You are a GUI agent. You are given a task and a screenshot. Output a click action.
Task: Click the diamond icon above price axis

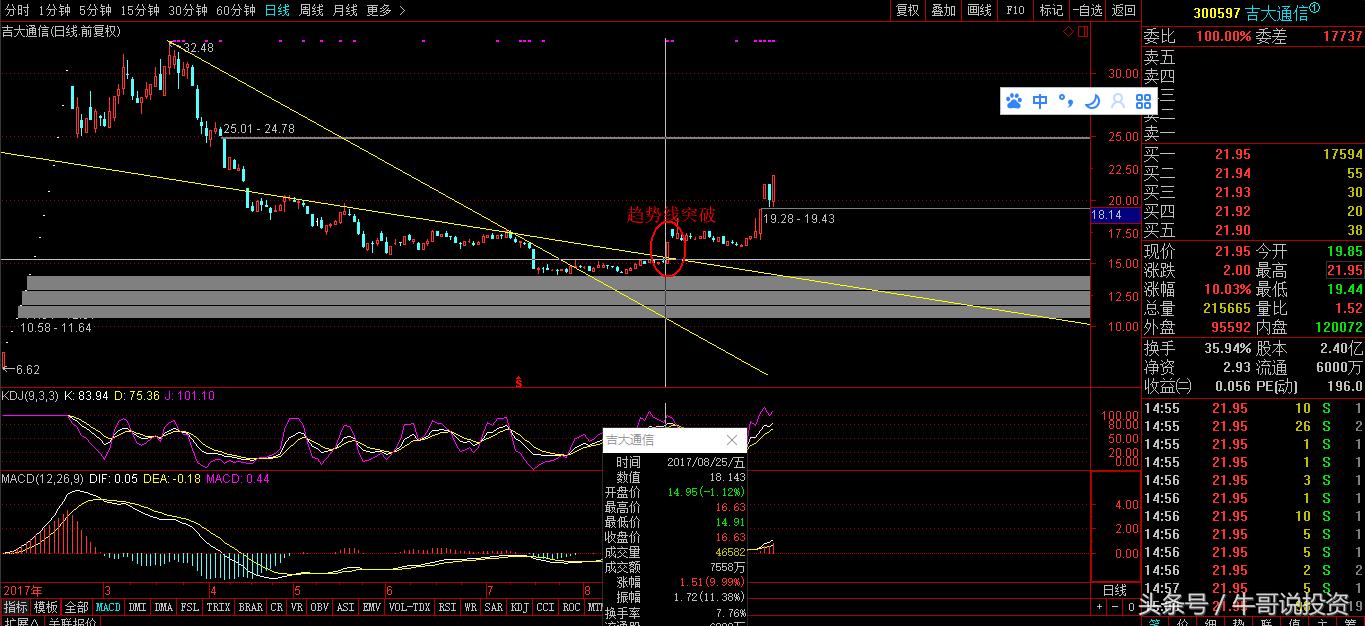tap(1069, 32)
